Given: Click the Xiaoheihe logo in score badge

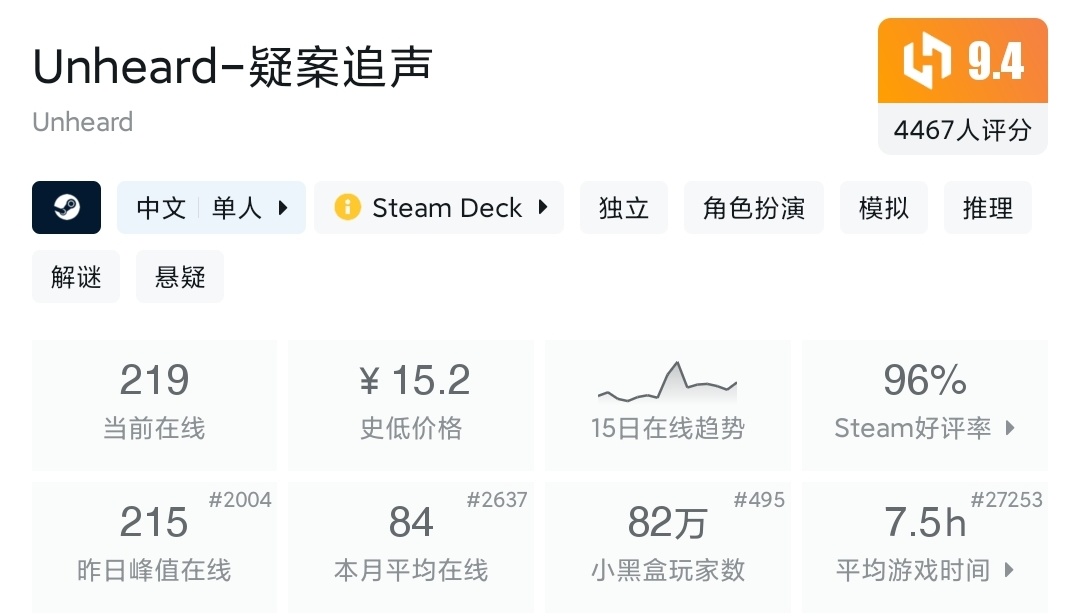Looking at the screenshot, I should click(x=926, y=60).
